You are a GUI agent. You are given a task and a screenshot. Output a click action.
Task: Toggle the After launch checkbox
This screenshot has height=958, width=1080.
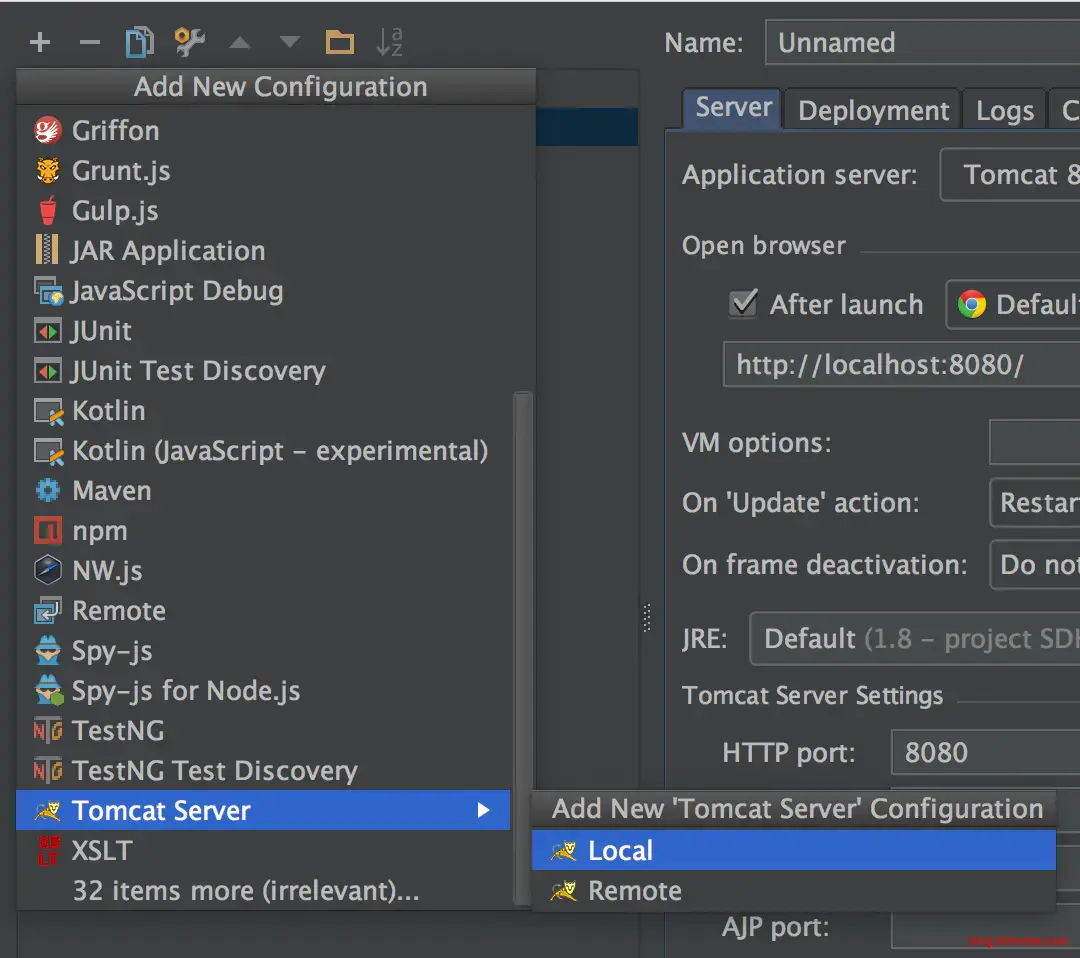pyautogui.click(x=743, y=304)
